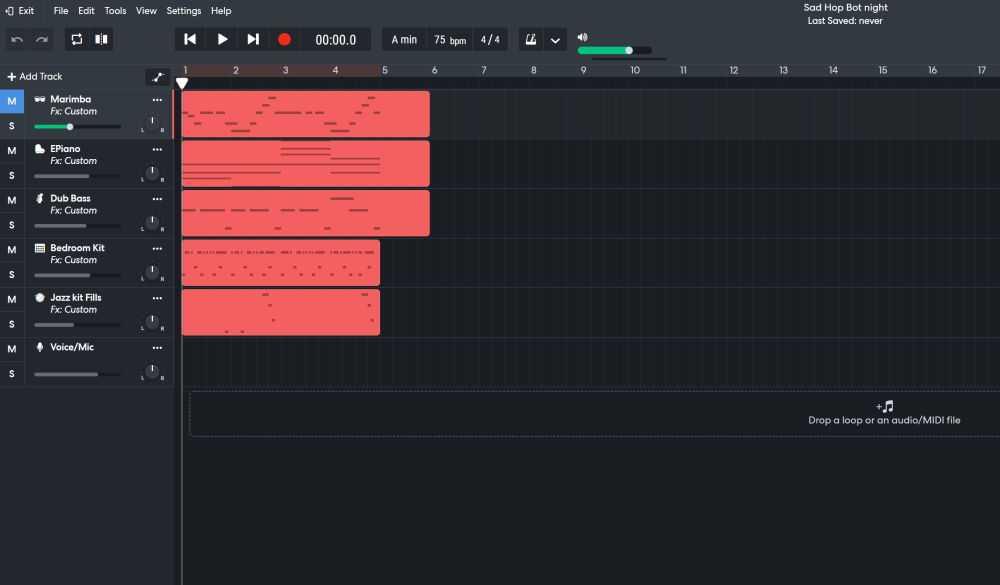Viewport: 1000px width, 585px height.
Task: Change the tempo field showing 75 bpm
Action: click(x=450, y=40)
